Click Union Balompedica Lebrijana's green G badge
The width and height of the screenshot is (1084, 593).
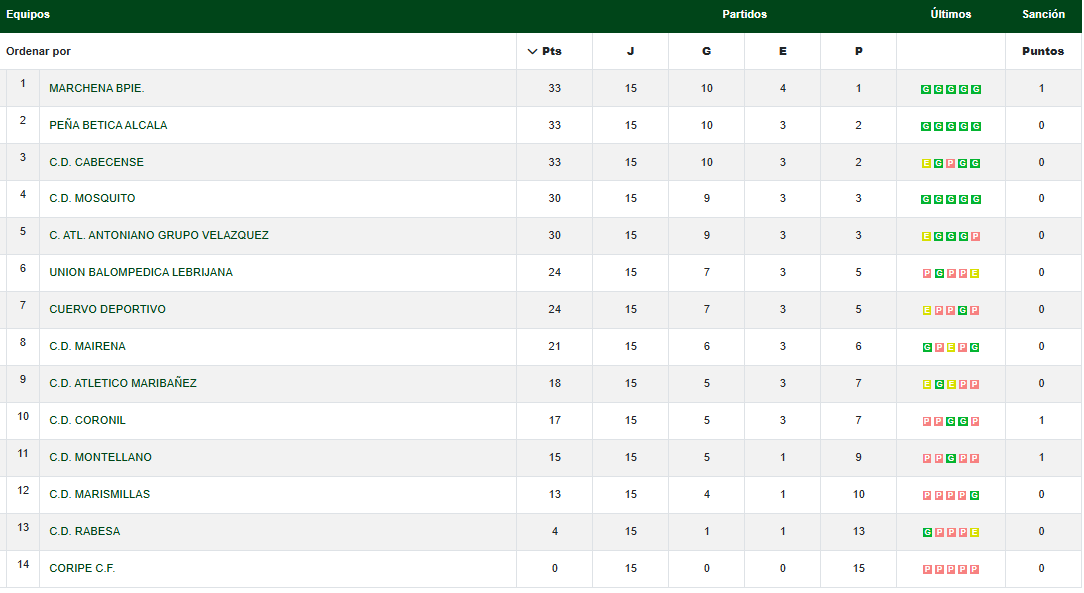(x=939, y=274)
